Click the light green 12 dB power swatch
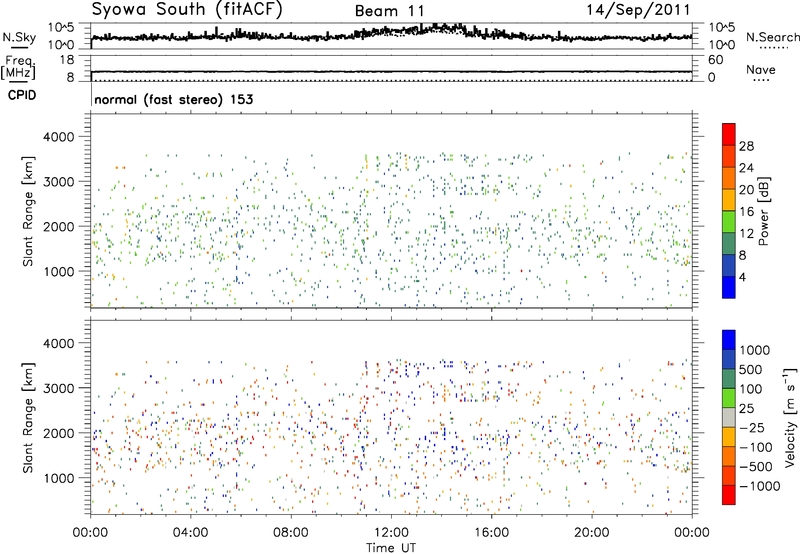 (x=729, y=222)
